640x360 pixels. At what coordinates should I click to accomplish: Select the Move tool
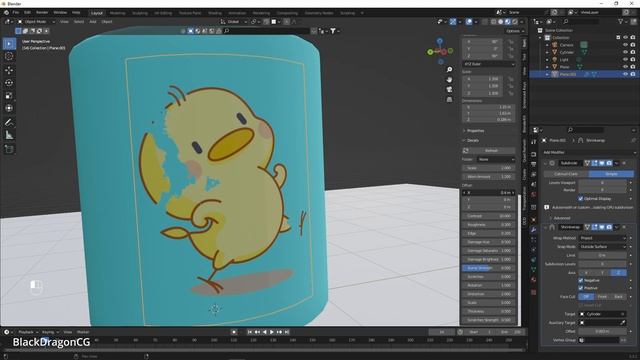coord(9,70)
